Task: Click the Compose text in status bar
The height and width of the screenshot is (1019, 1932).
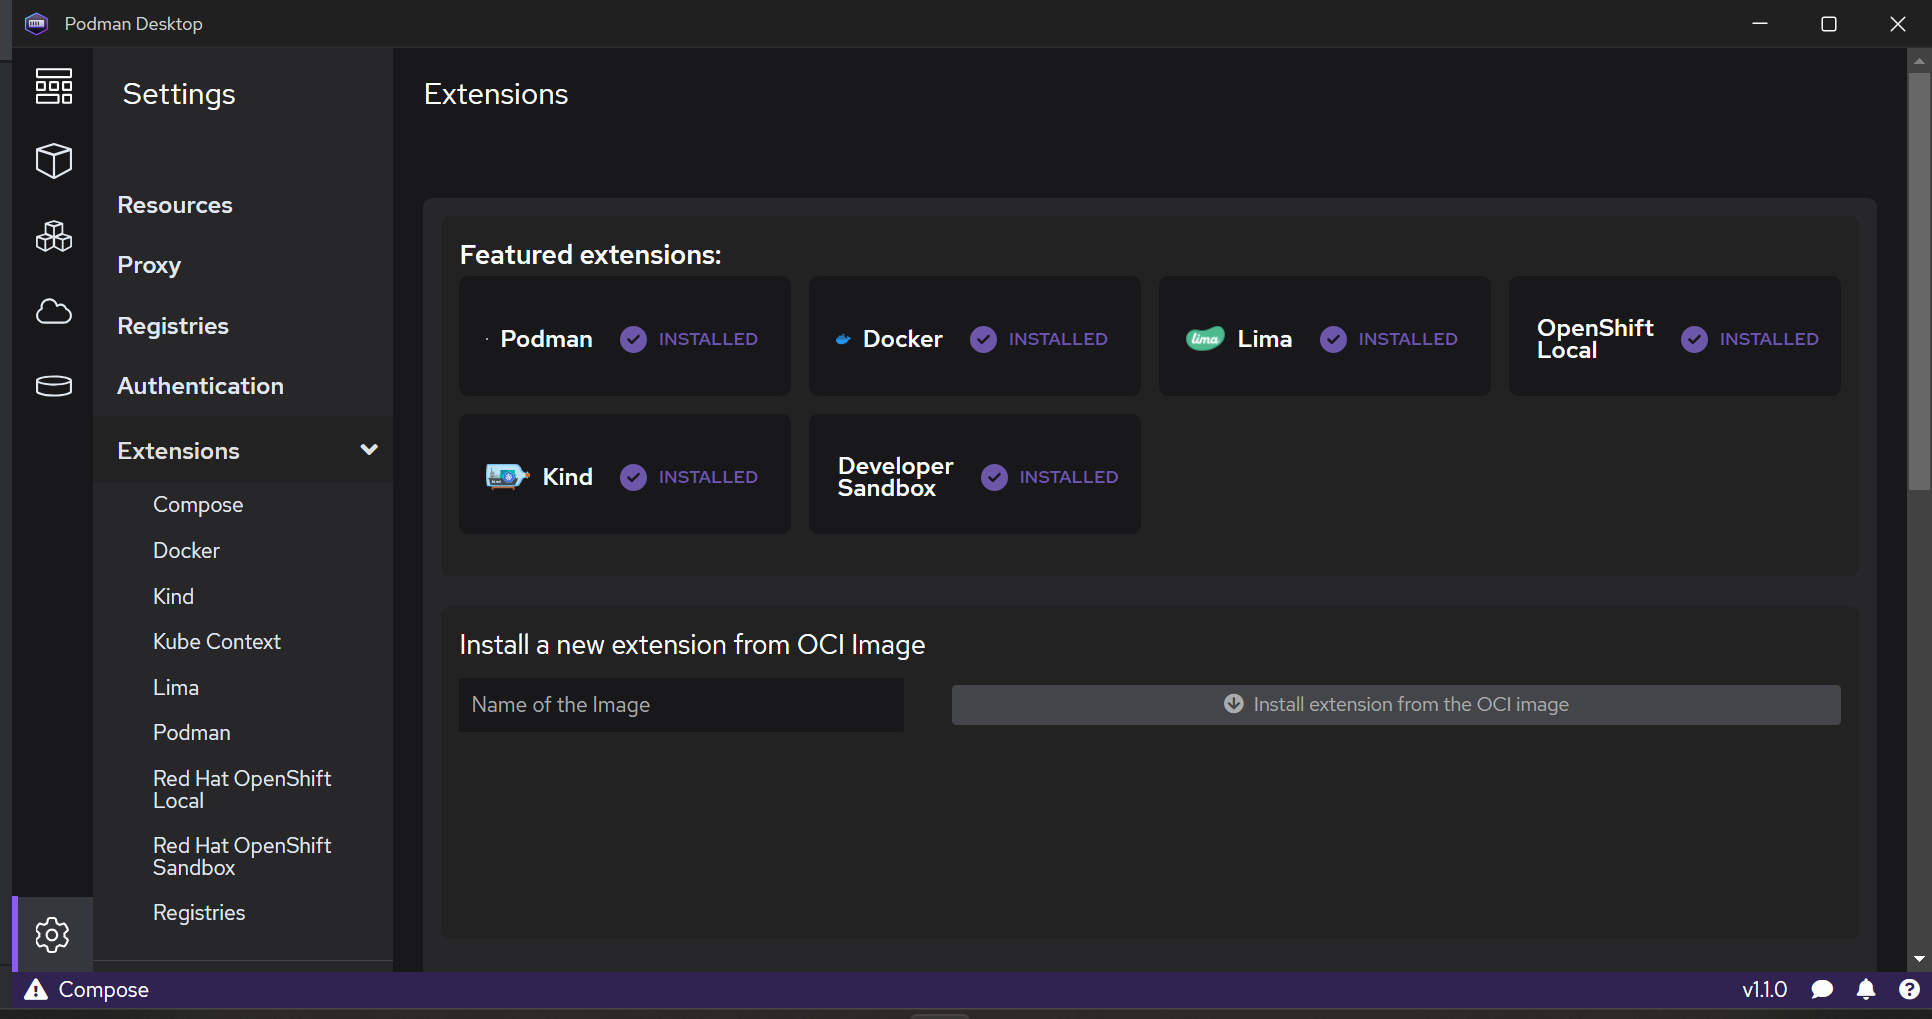Action: point(104,990)
